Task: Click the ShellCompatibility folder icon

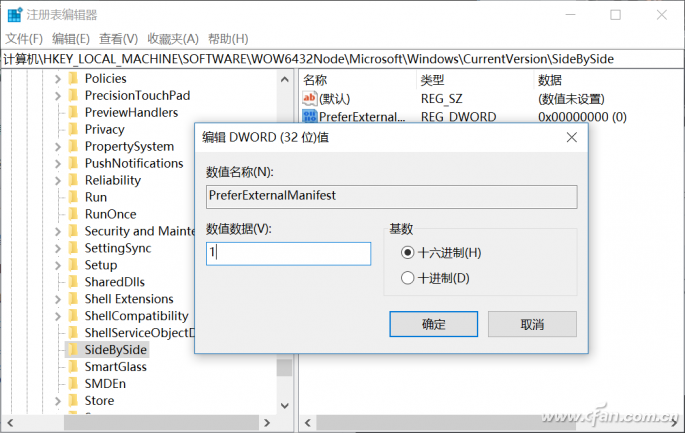Action: (73, 316)
